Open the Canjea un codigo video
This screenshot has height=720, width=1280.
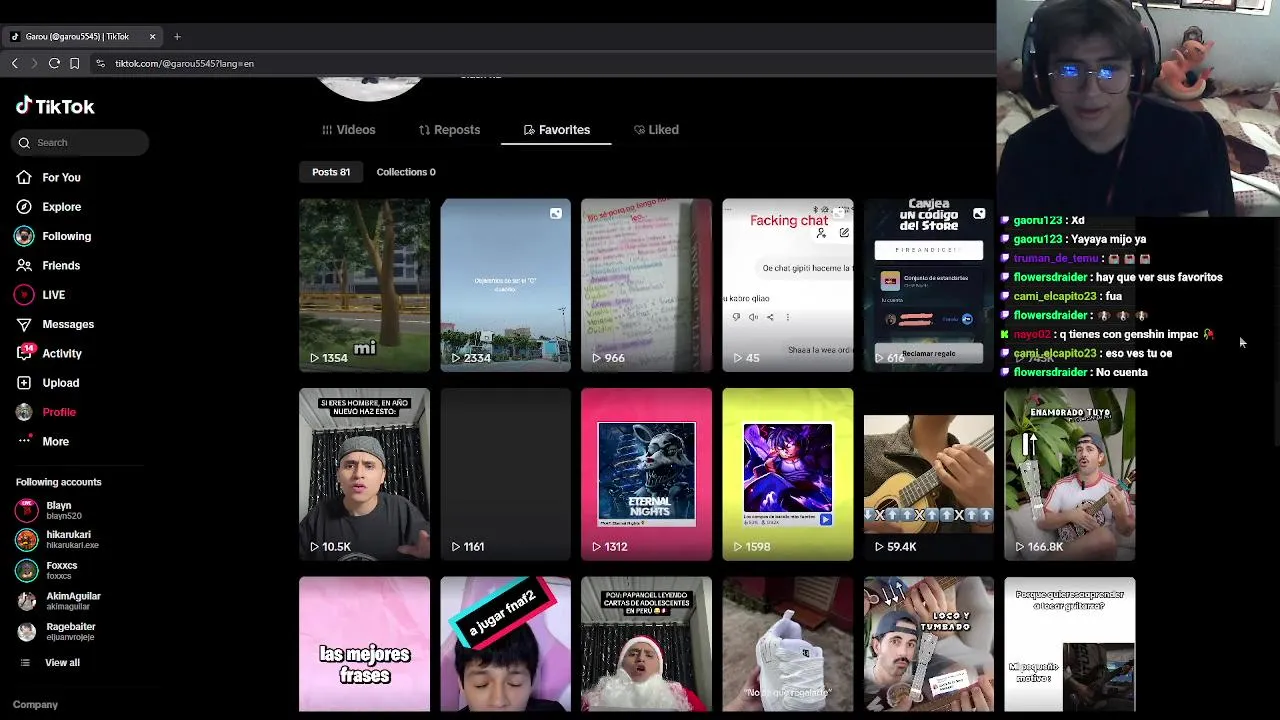(928, 285)
